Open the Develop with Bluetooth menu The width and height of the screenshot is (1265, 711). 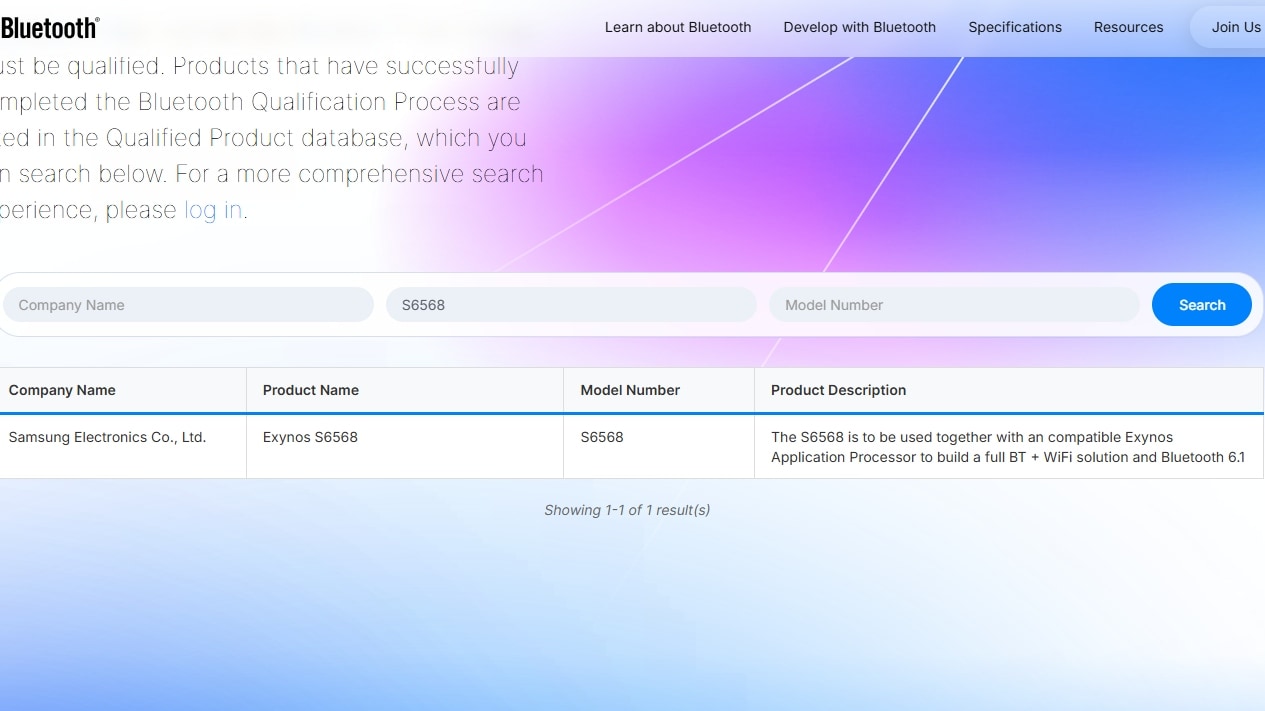pyautogui.click(x=859, y=27)
